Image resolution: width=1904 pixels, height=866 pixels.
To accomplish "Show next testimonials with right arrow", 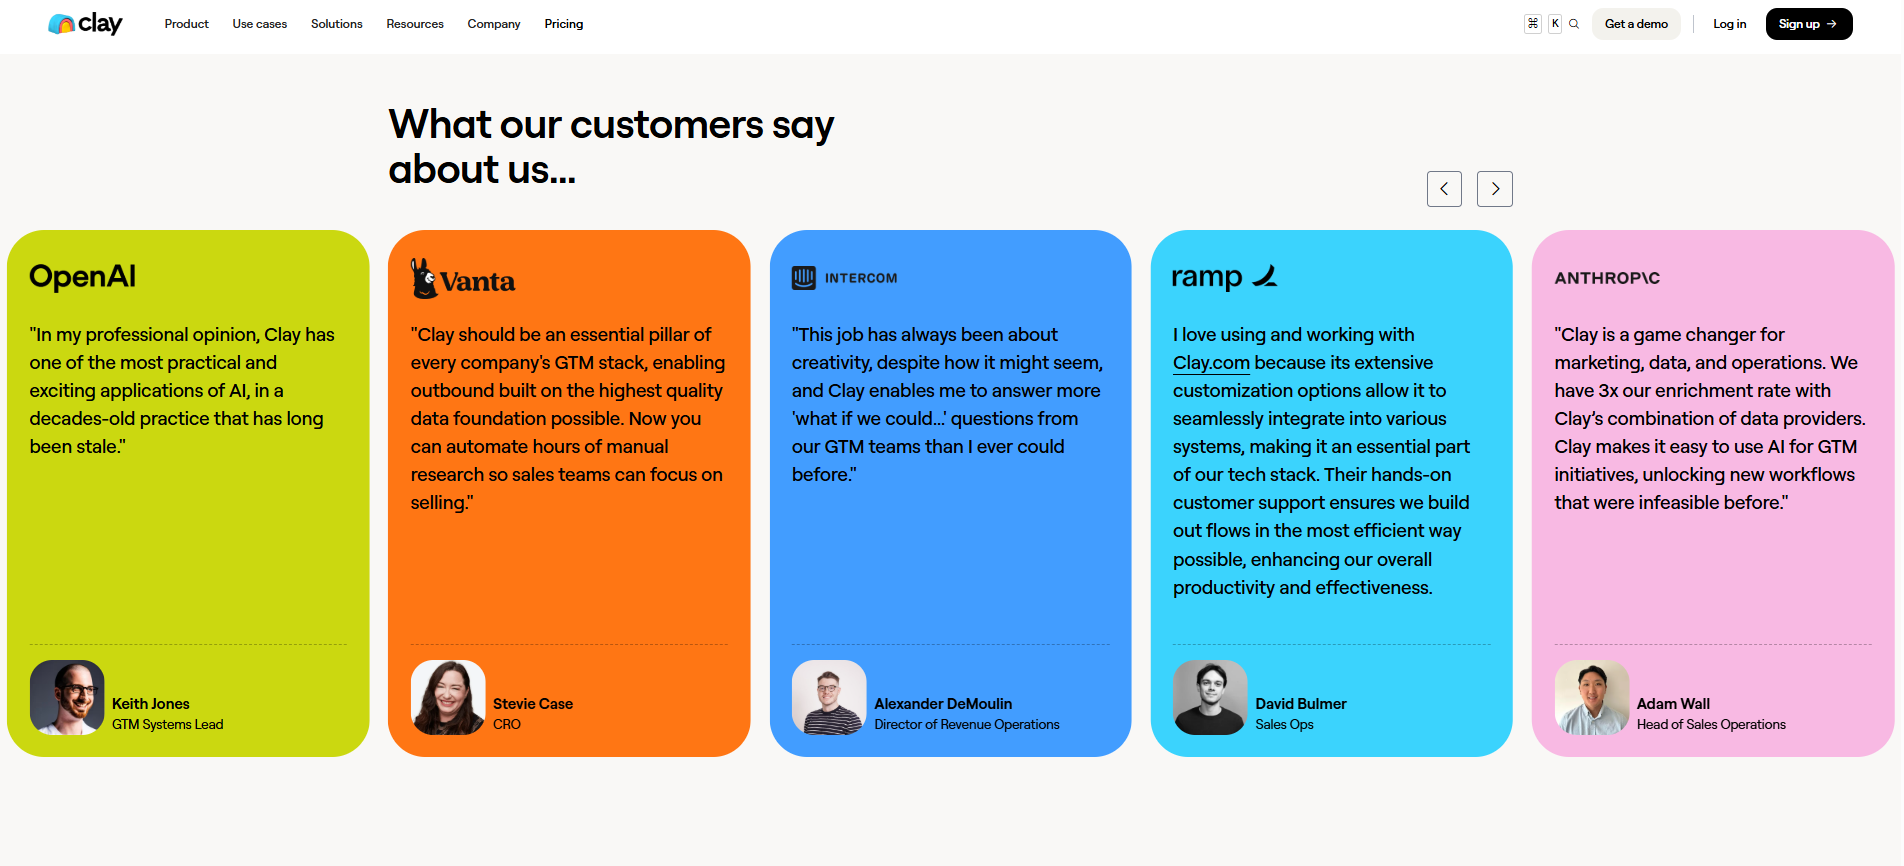I will (1495, 189).
